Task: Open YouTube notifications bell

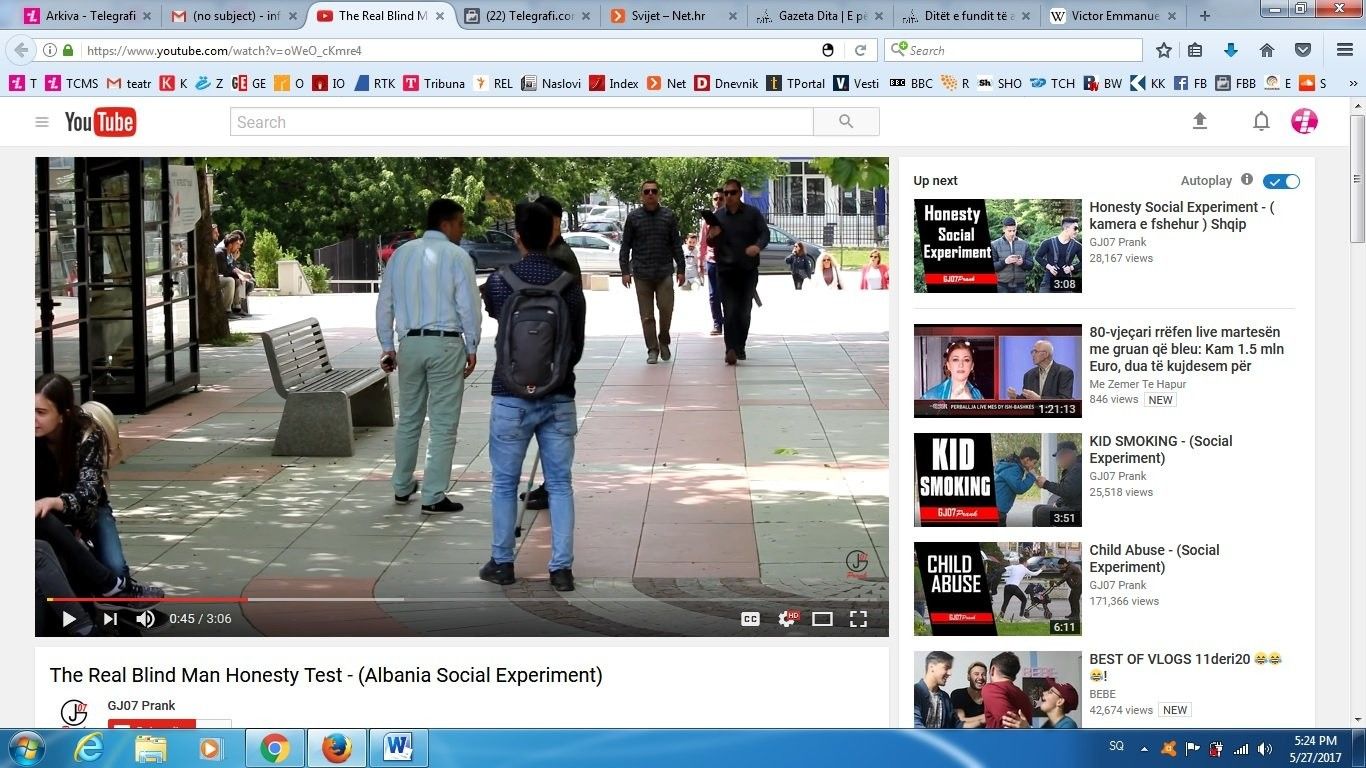Action: point(1261,121)
